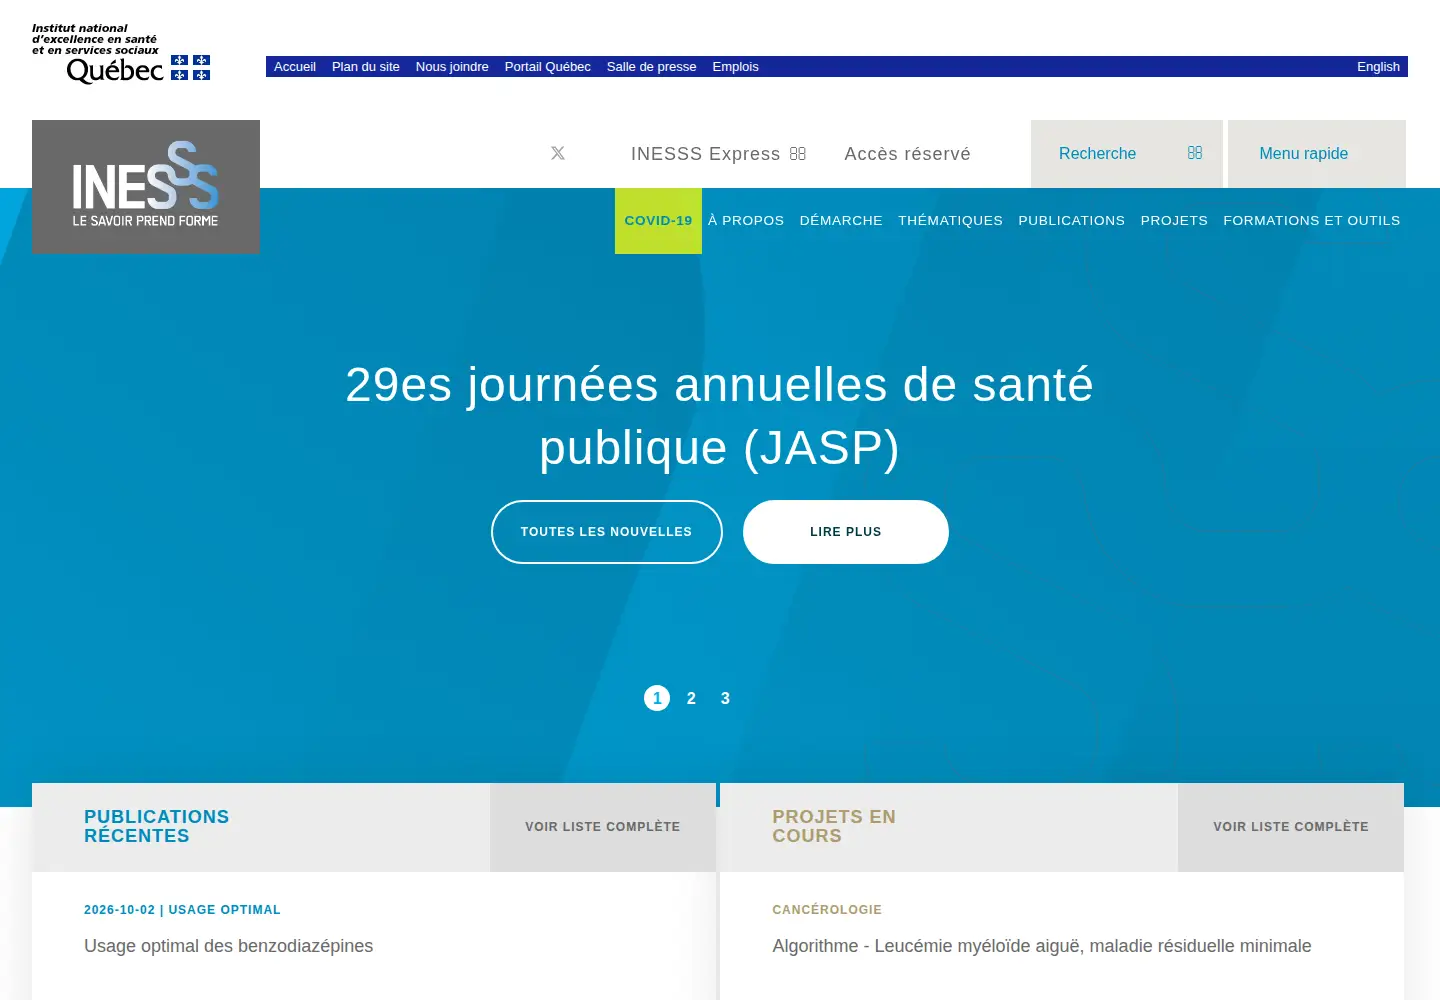Select the COVID-19 menu item
This screenshot has height=1000, width=1440.
point(658,221)
